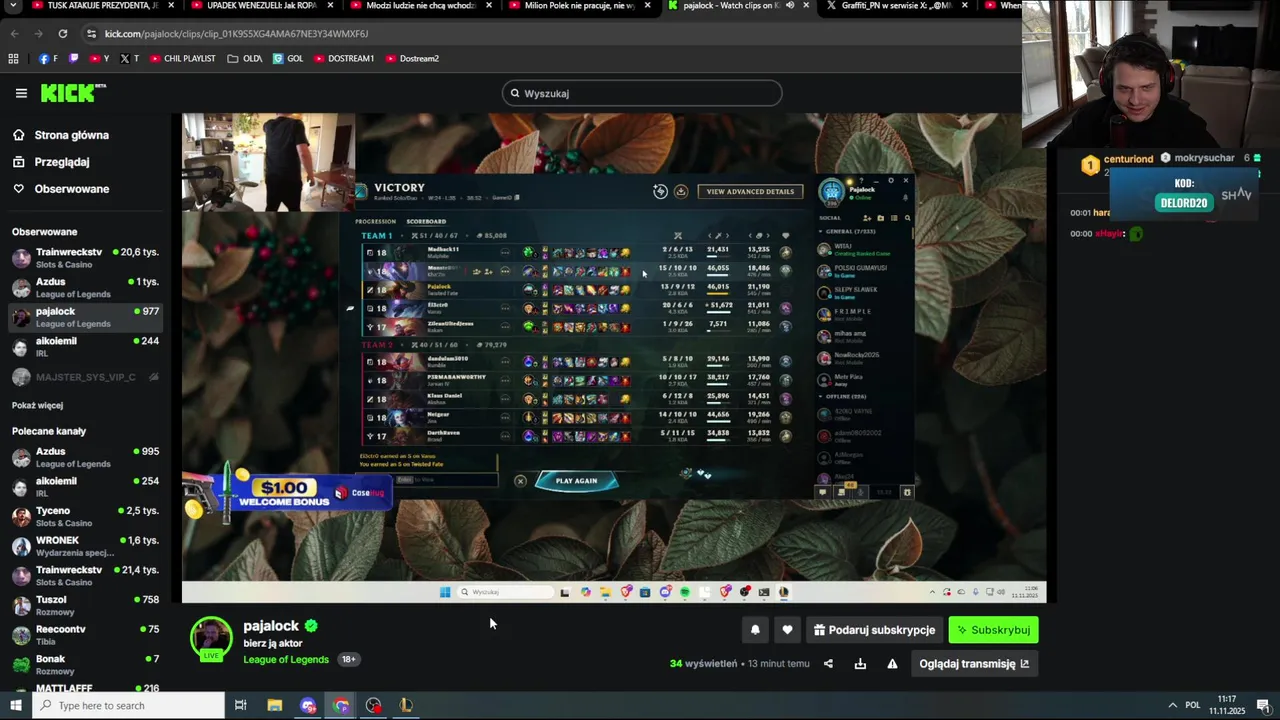Screen dimensions: 1280x720
Task: Go back in browser history
Action: (14, 33)
